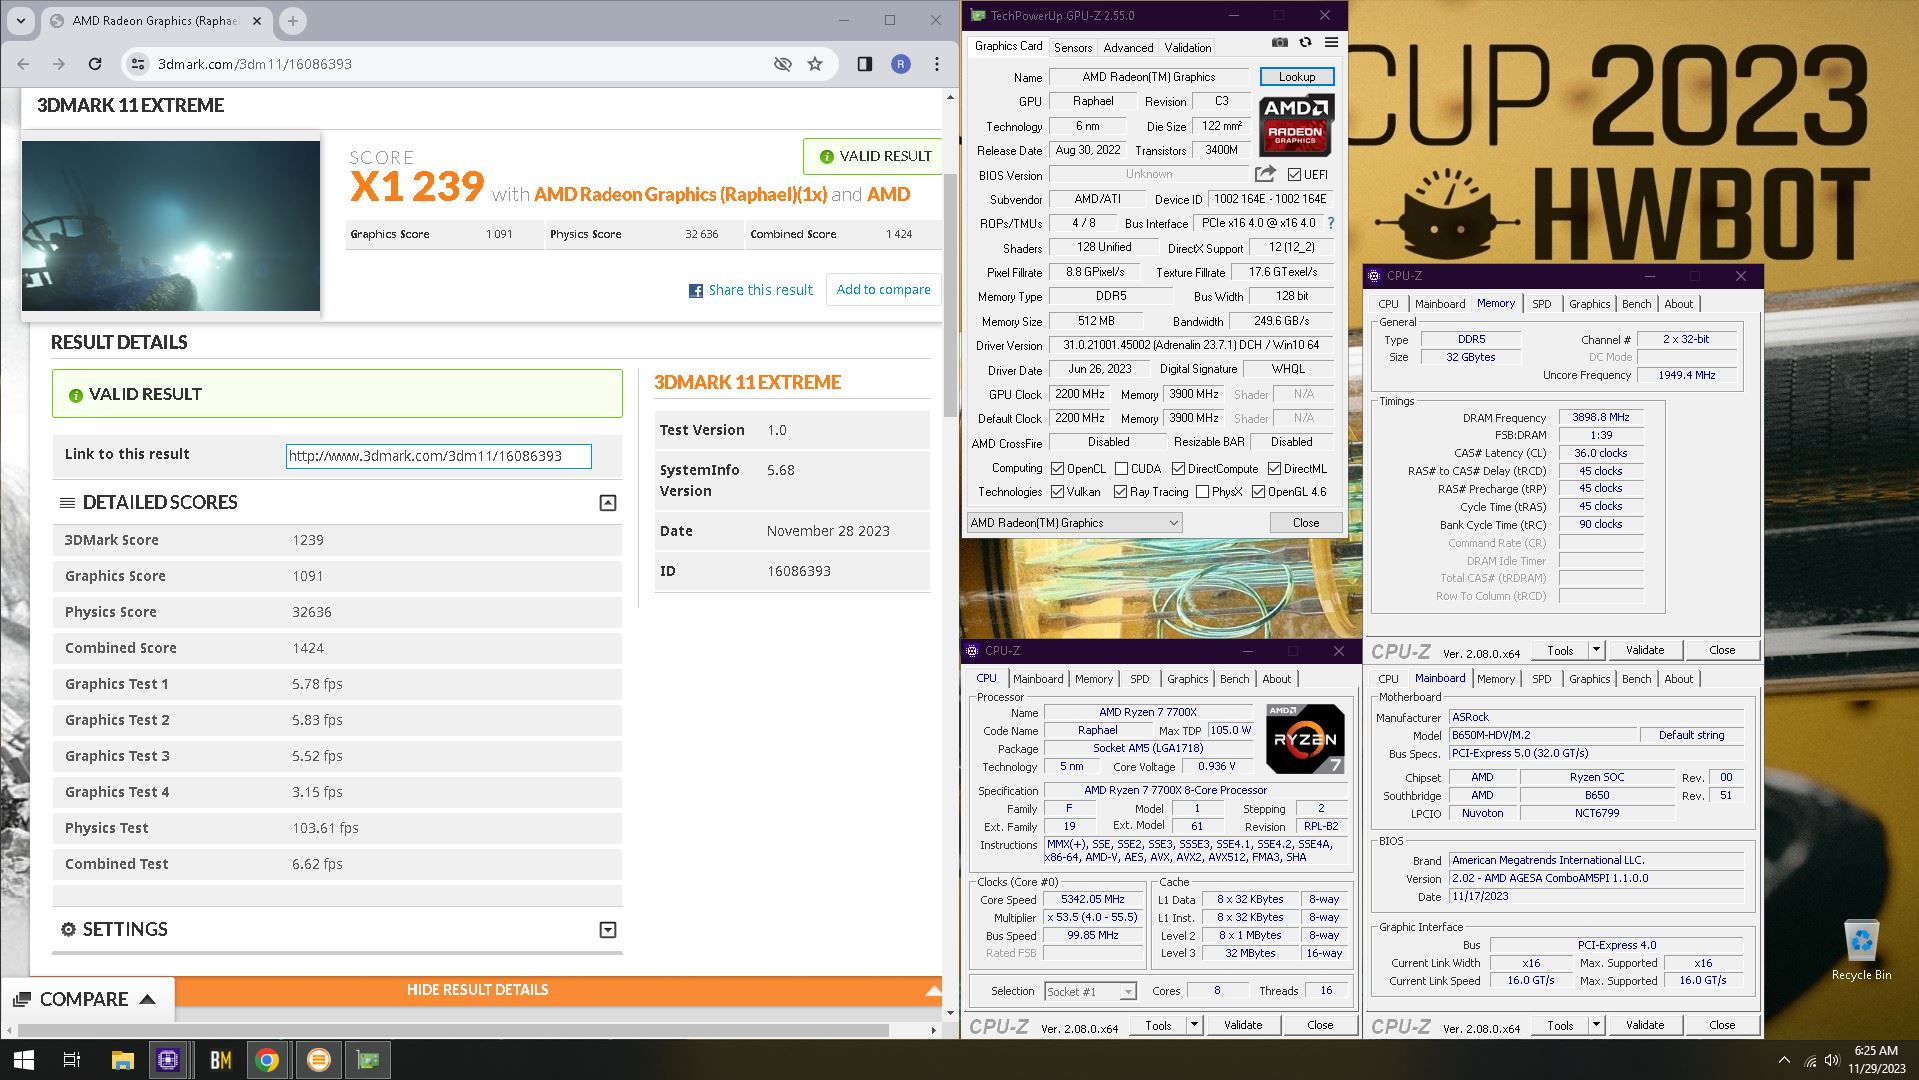The image size is (1919, 1080).
Task: Open the Recycle Bin on desktop
Action: point(1861,950)
